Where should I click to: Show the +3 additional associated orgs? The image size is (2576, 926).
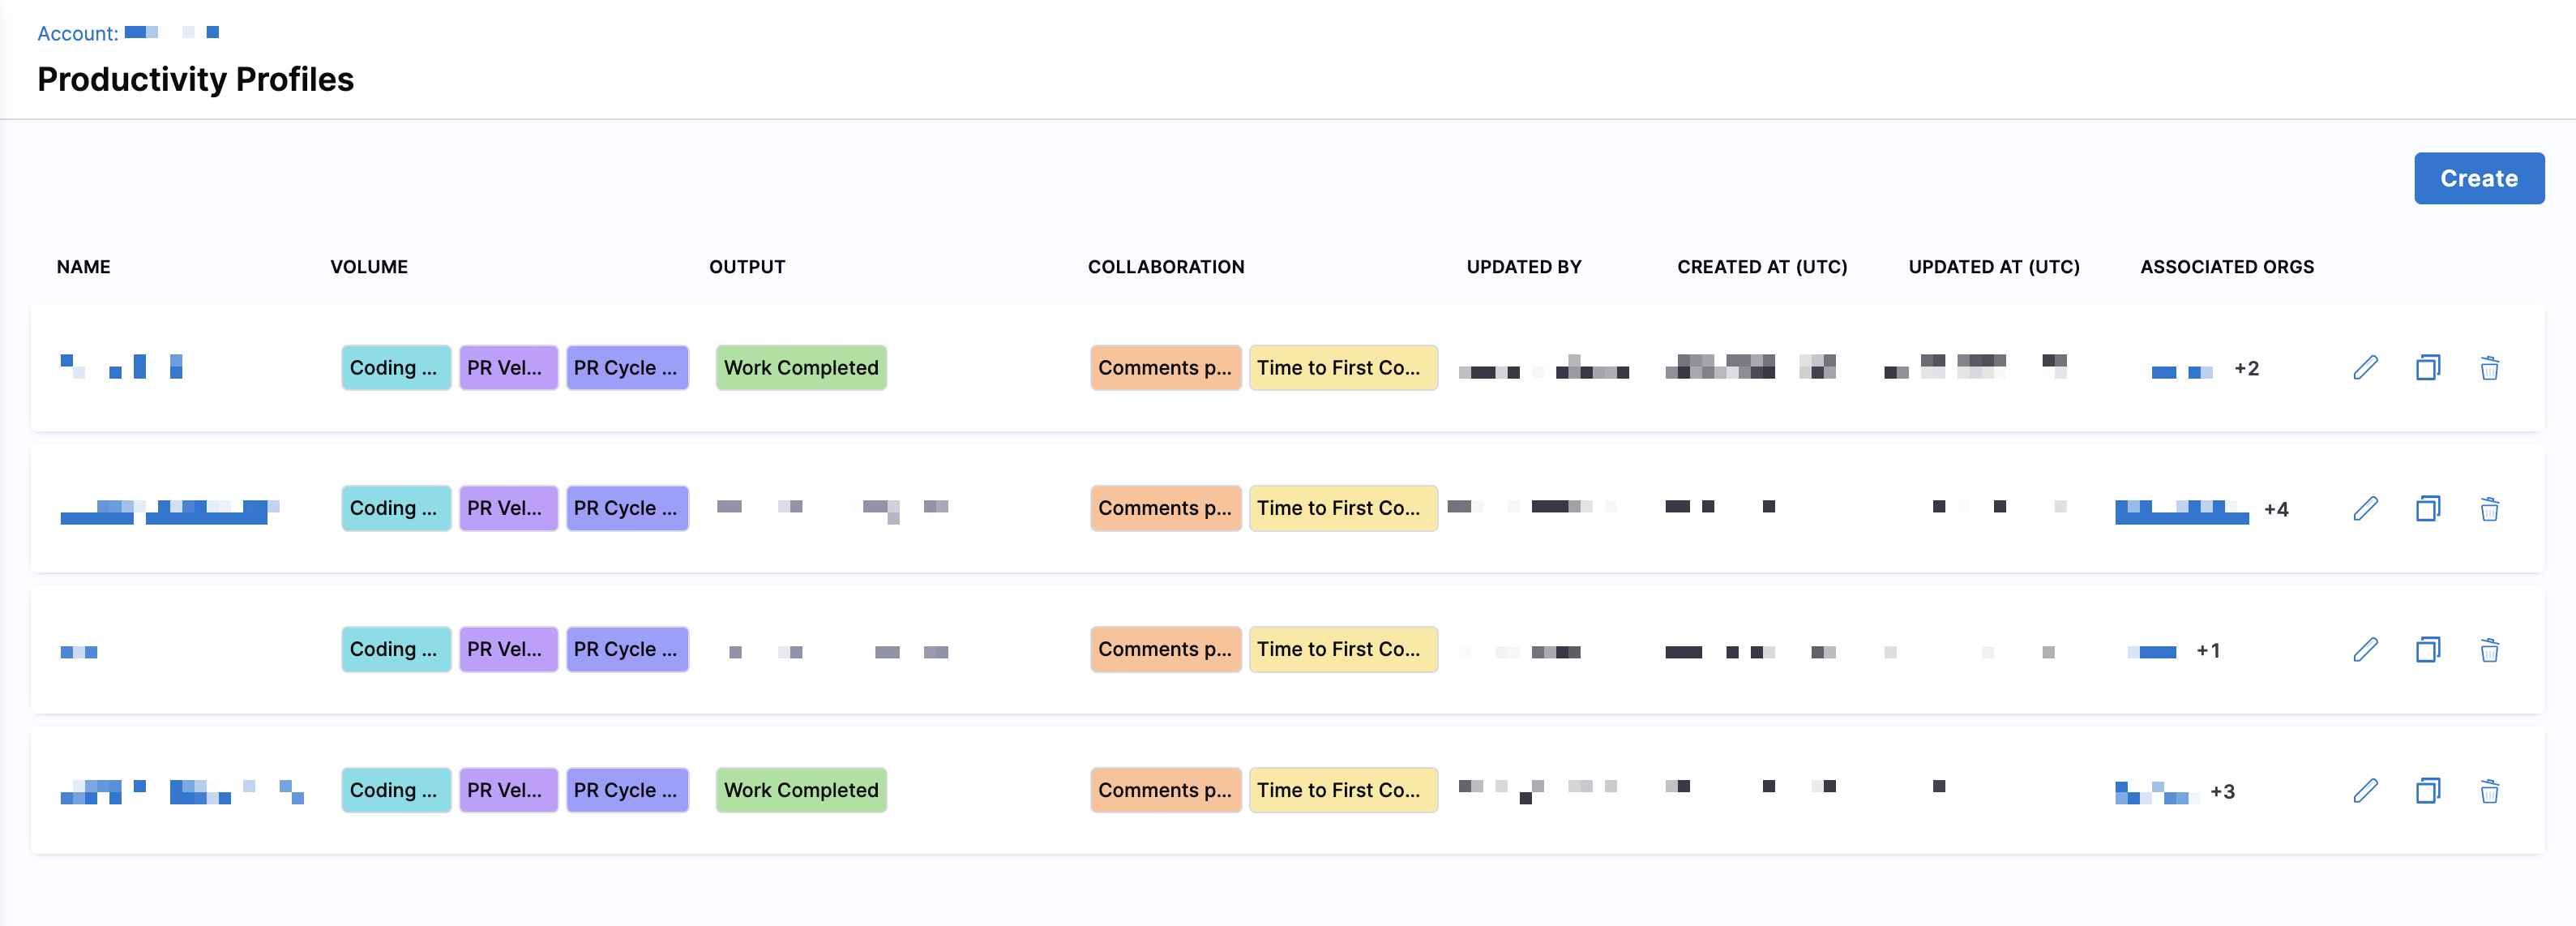[2222, 791]
